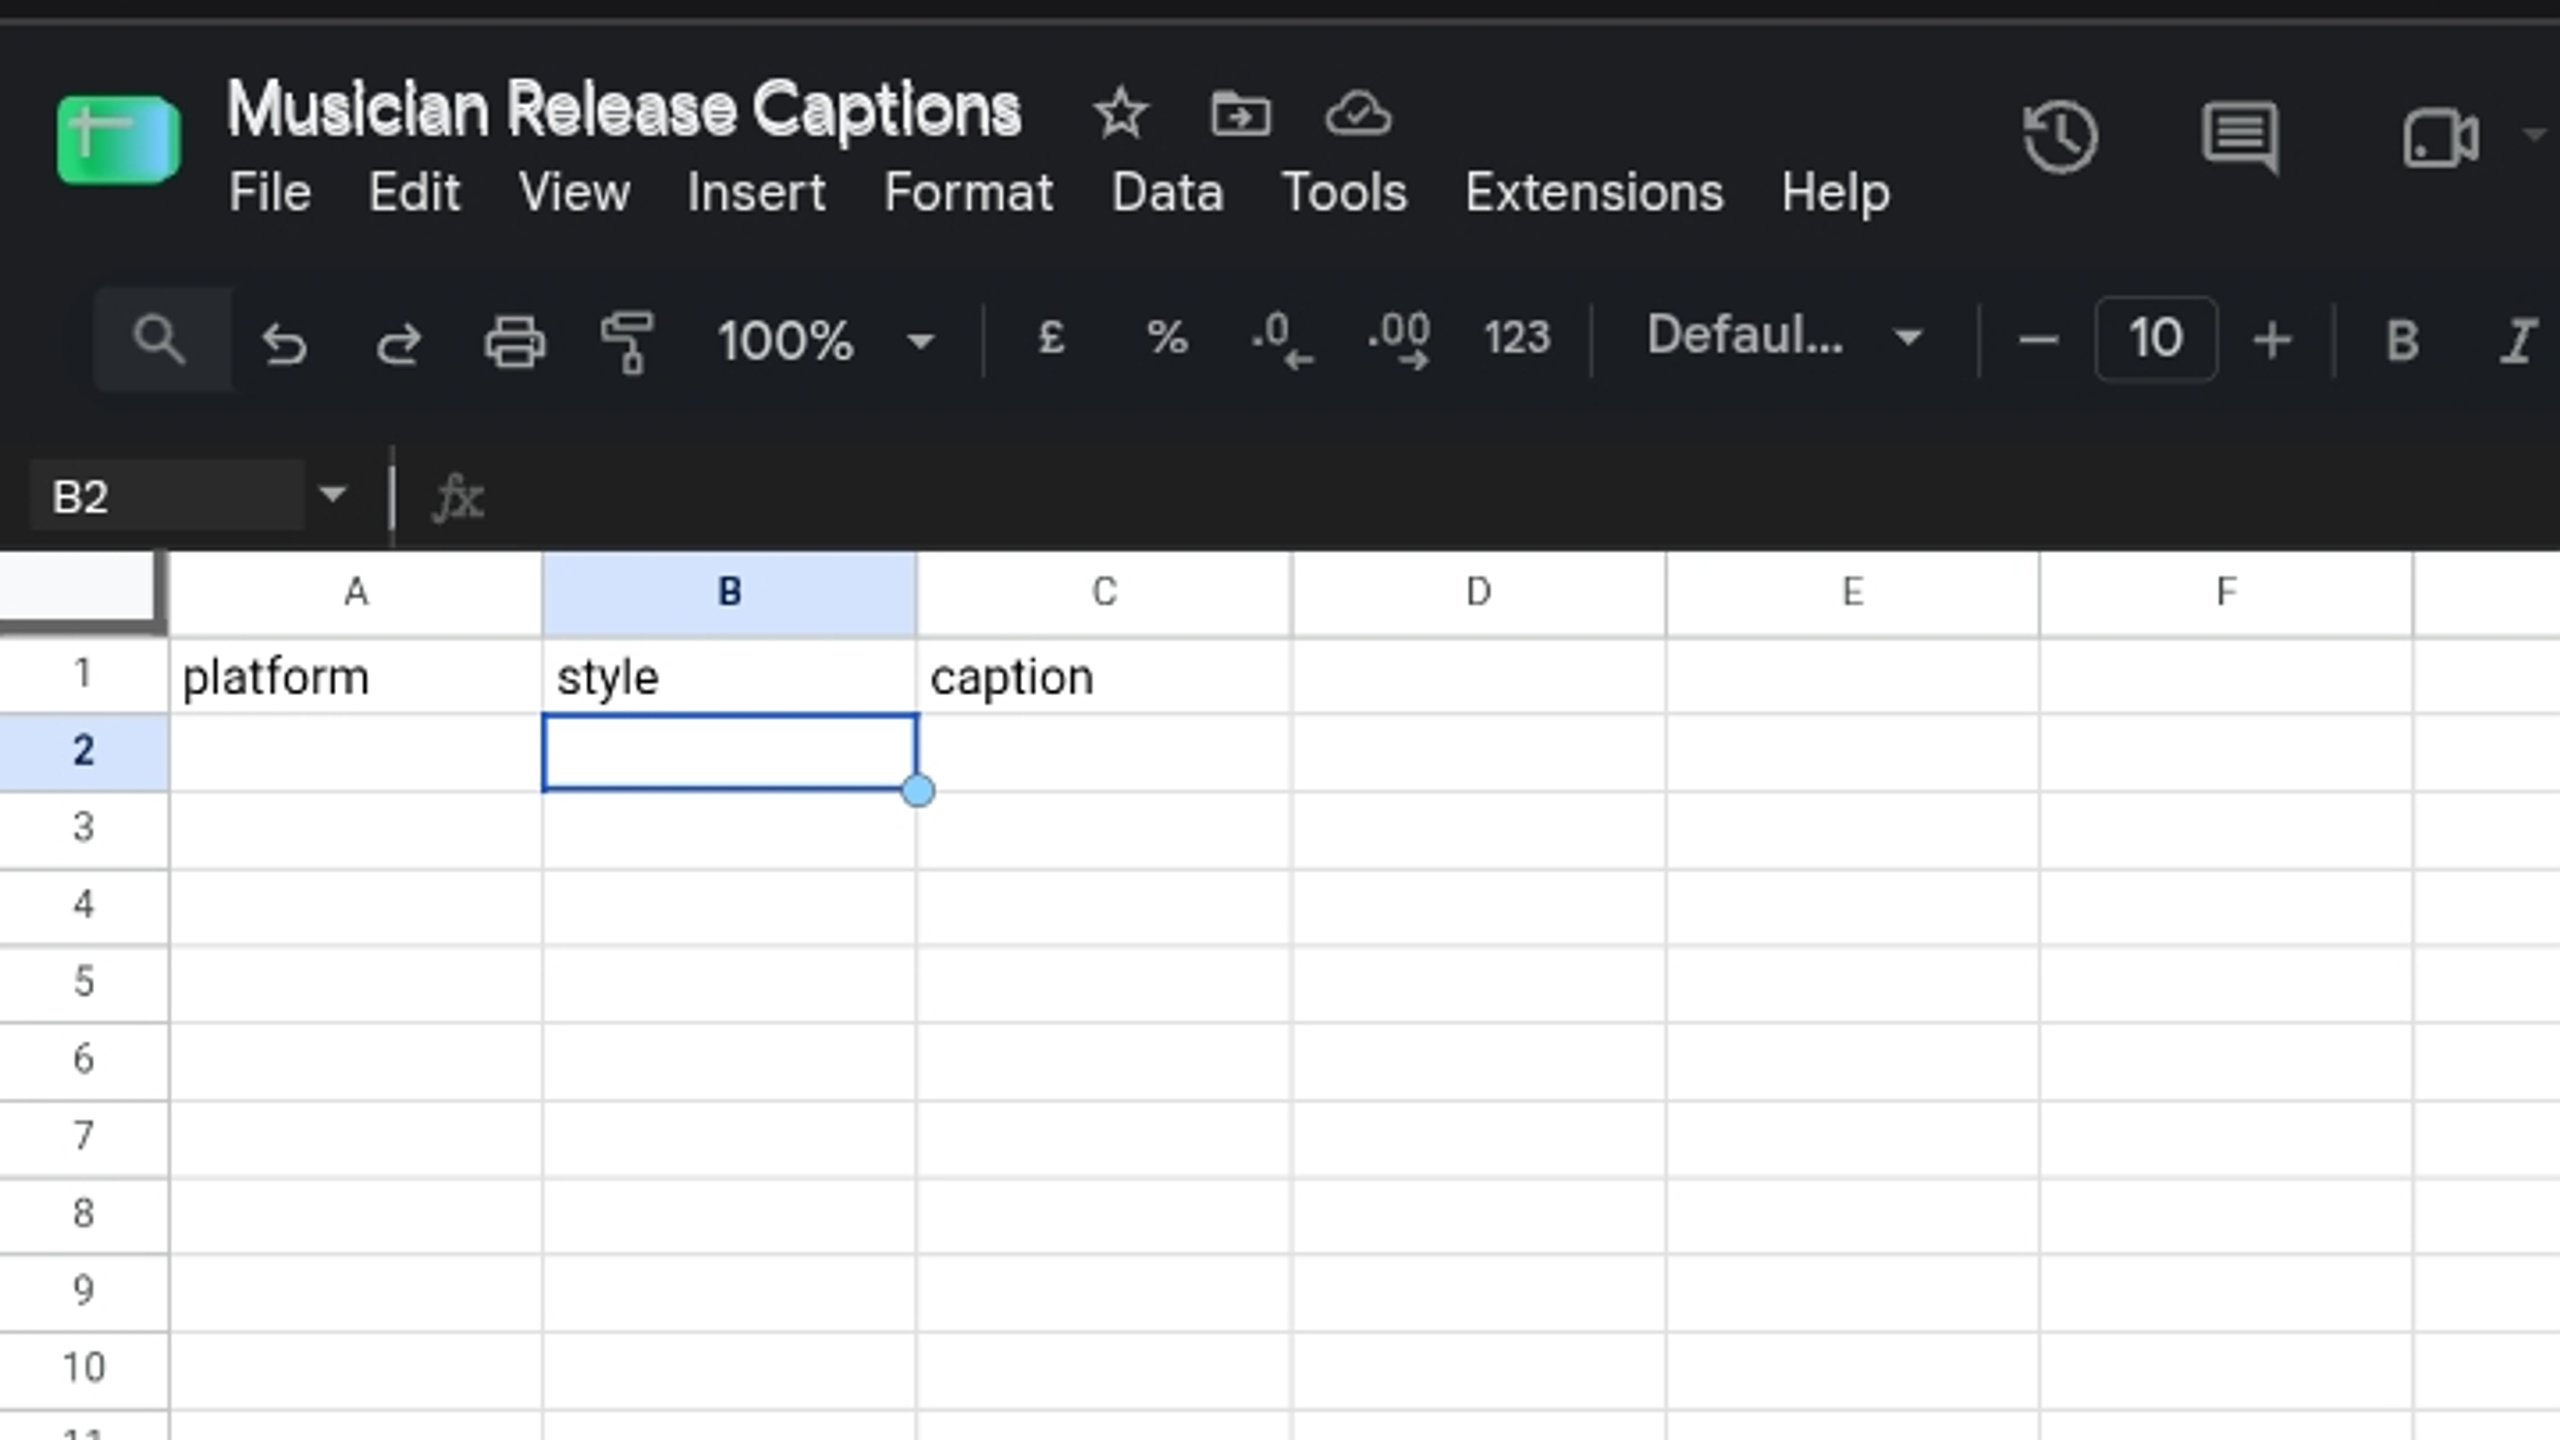Select the cell containing "platform"

point(356,677)
